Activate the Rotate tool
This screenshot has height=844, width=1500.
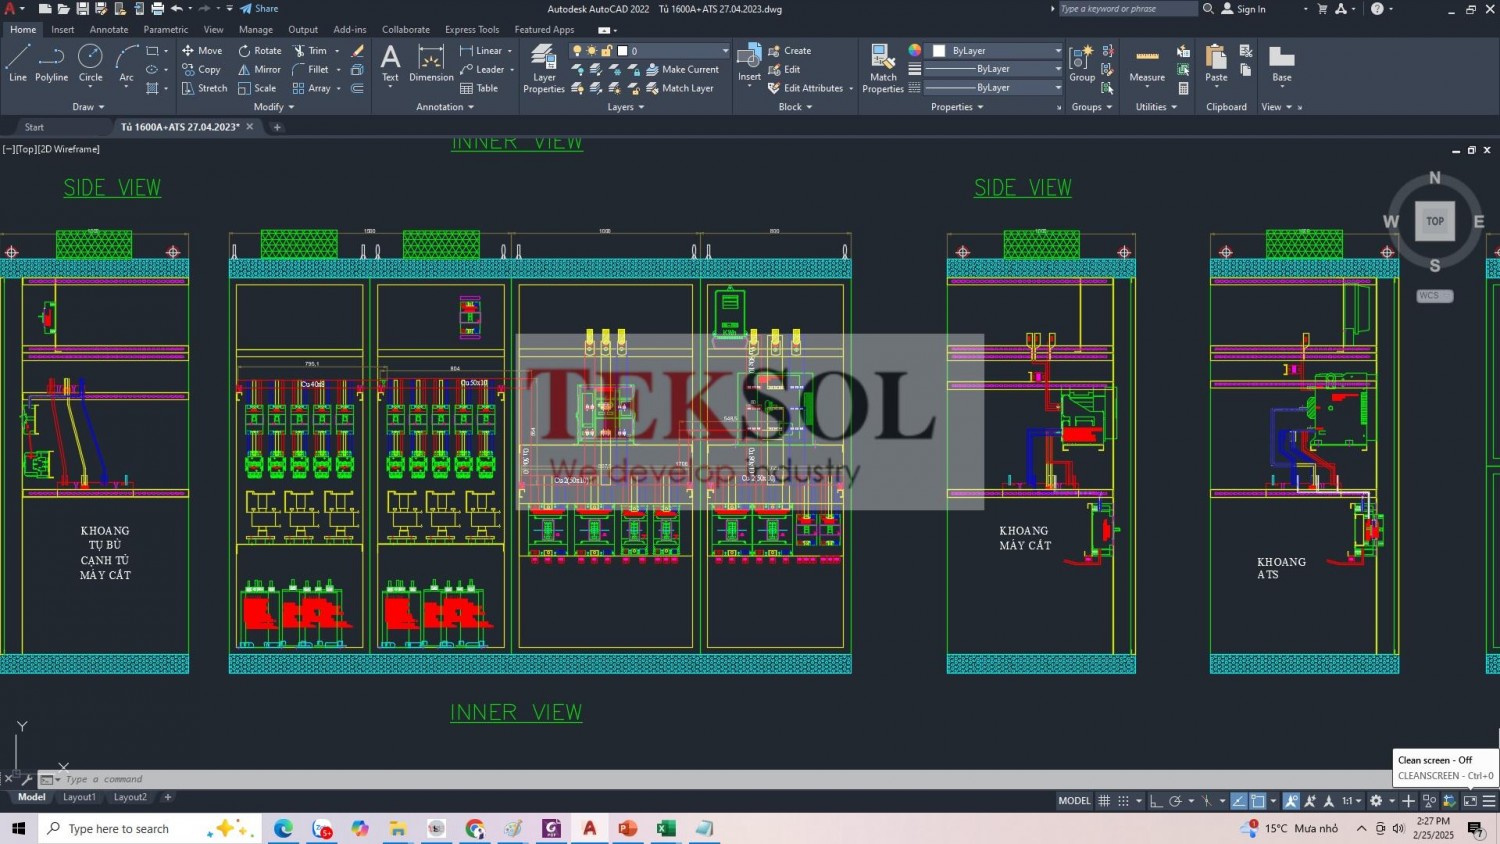(260, 50)
